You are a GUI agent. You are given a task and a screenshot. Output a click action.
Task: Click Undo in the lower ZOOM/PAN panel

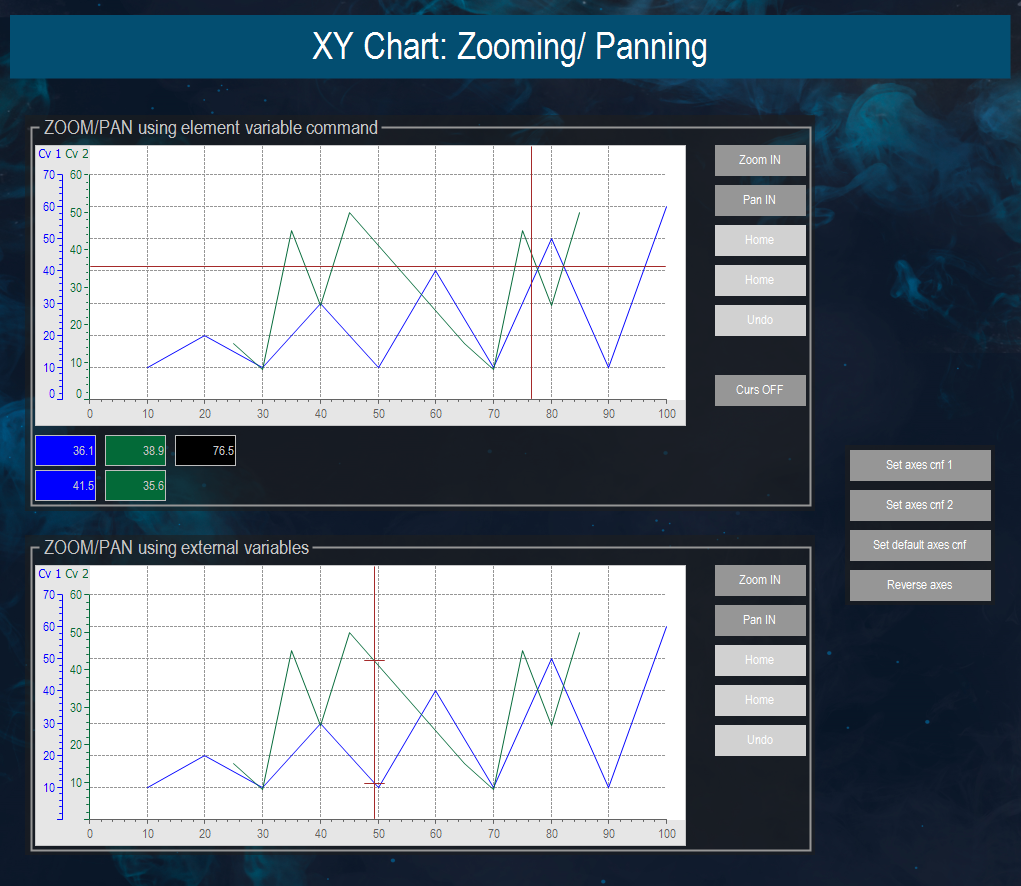pos(759,740)
